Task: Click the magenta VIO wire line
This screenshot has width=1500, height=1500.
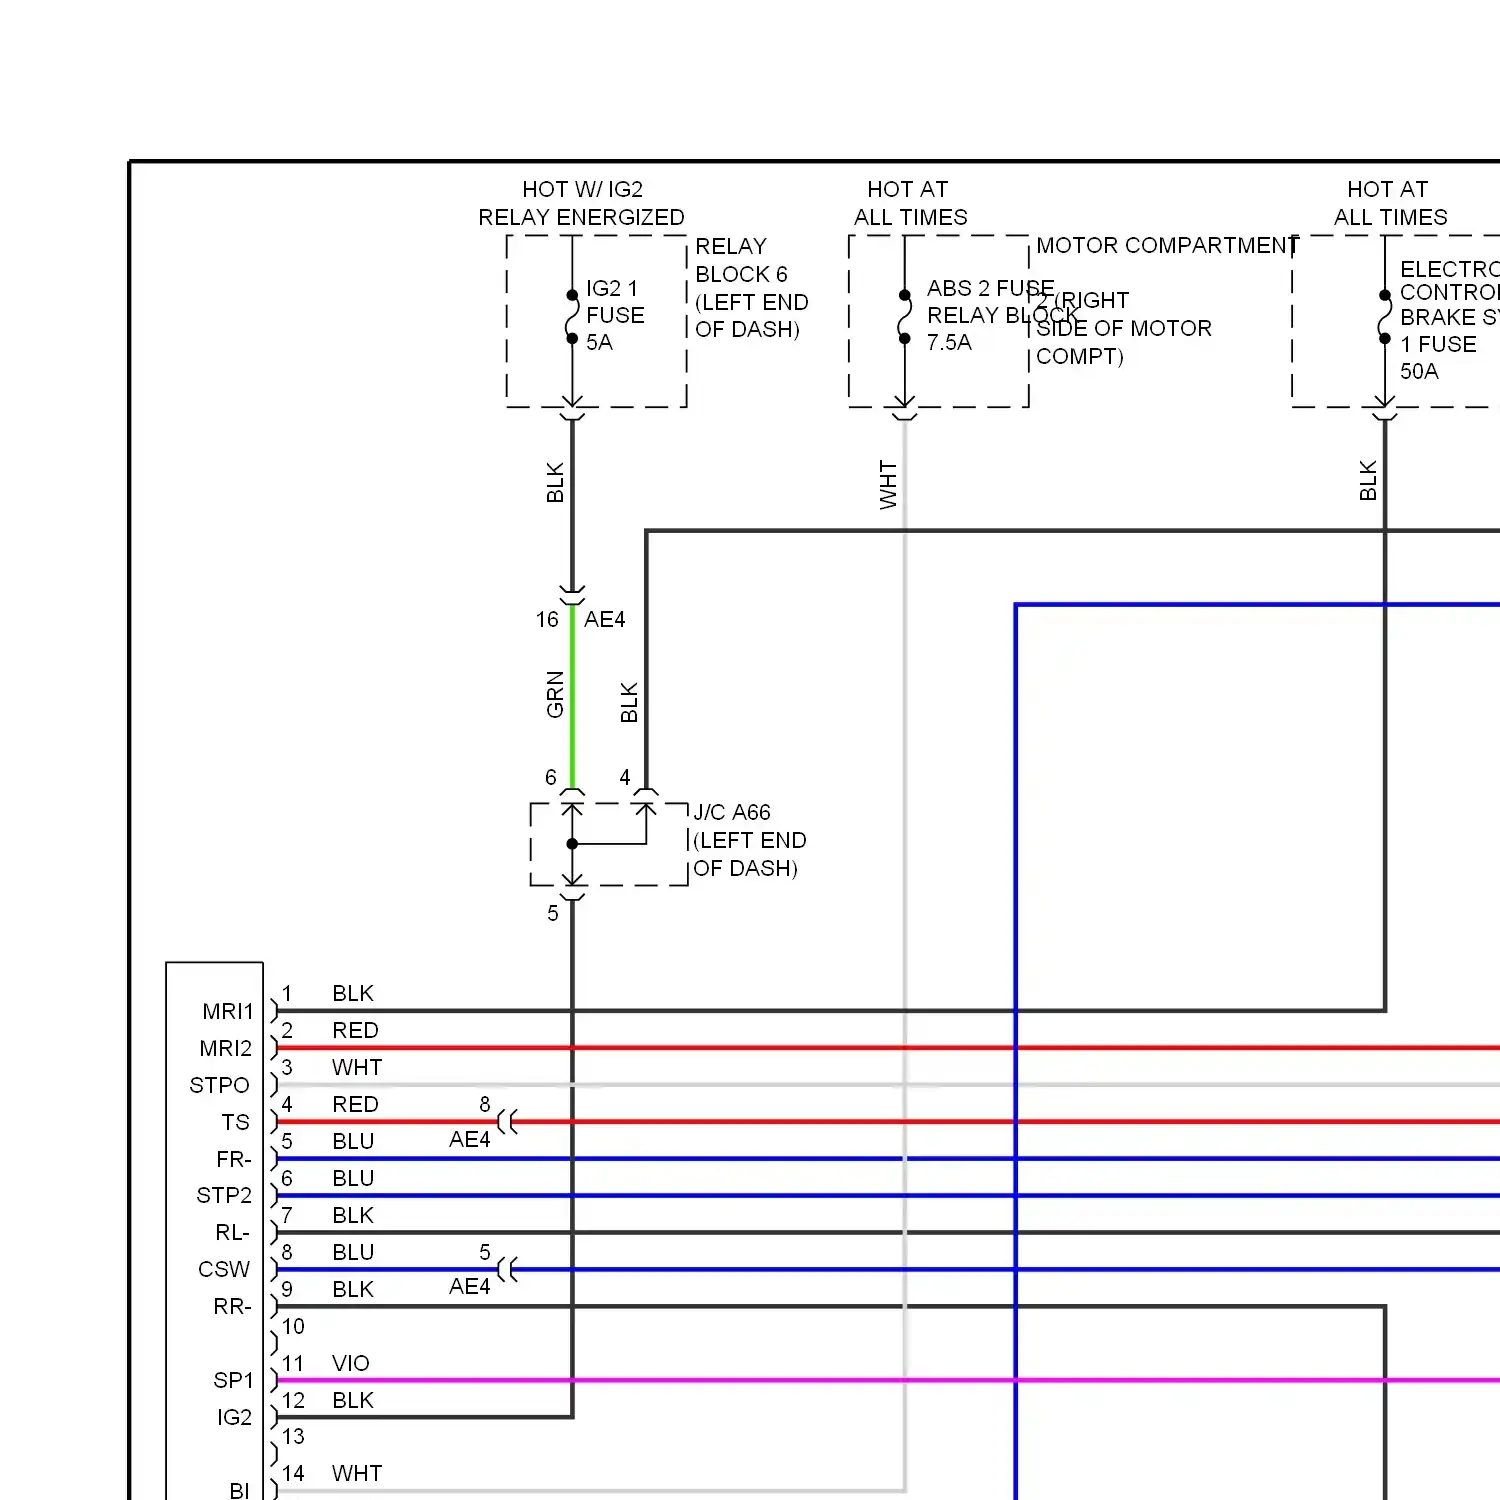Action: tap(888, 1381)
